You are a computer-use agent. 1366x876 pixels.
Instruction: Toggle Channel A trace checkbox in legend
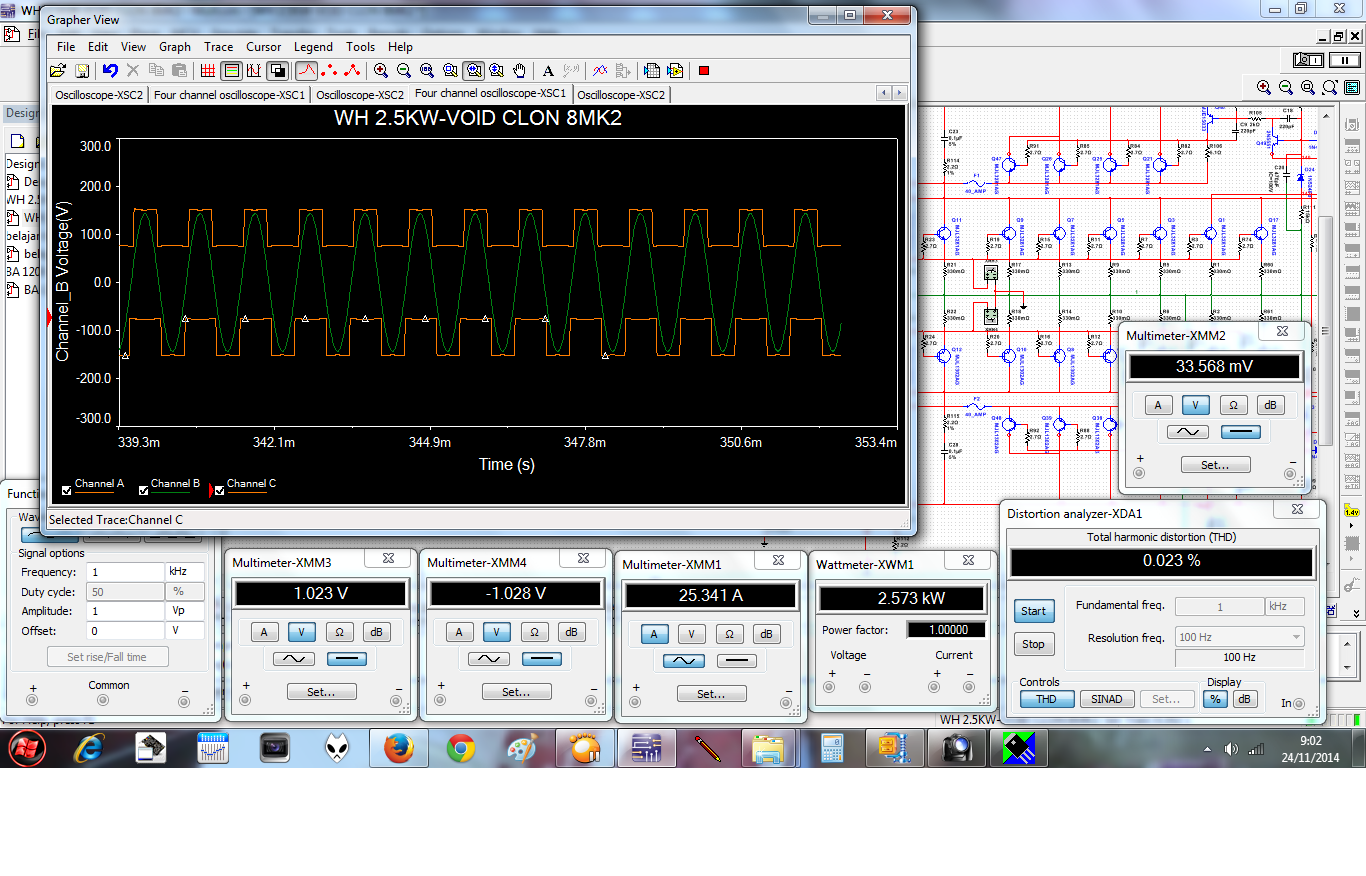(67, 490)
